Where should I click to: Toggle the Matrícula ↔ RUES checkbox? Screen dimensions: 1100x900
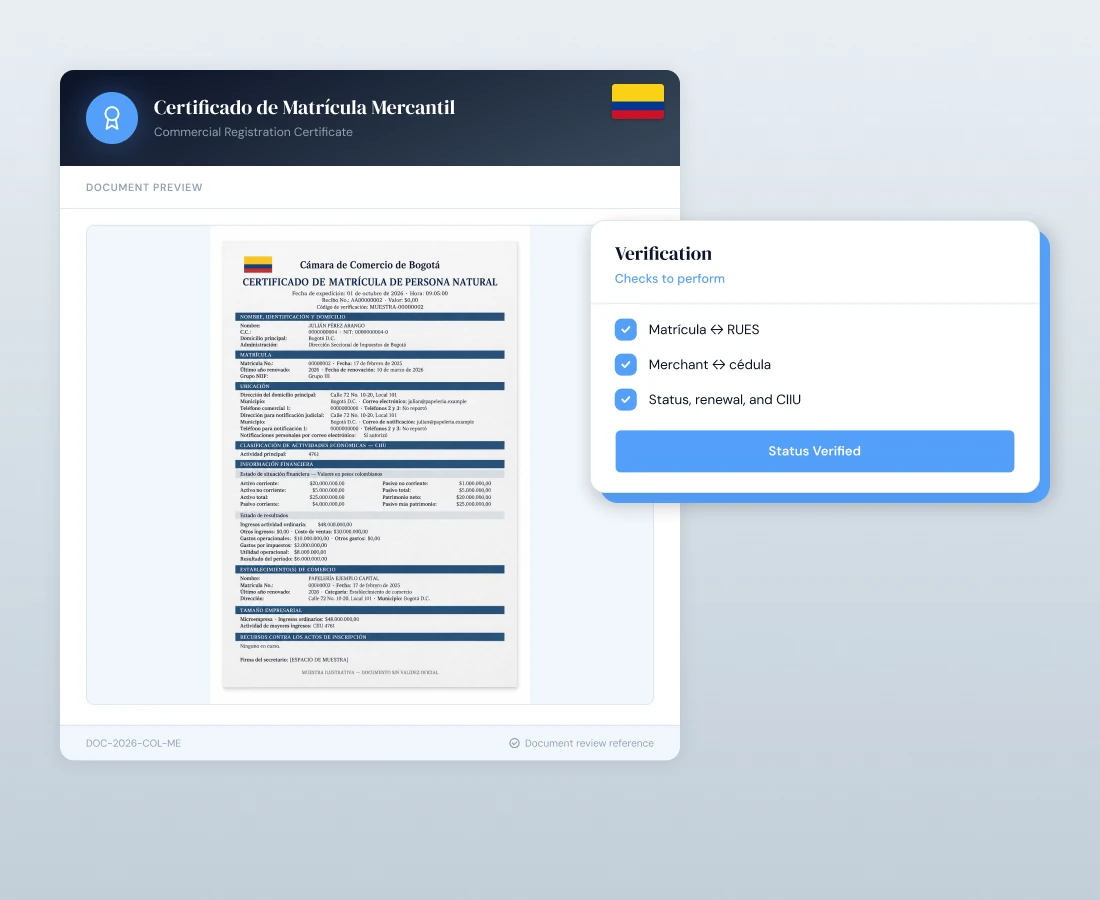626,330
